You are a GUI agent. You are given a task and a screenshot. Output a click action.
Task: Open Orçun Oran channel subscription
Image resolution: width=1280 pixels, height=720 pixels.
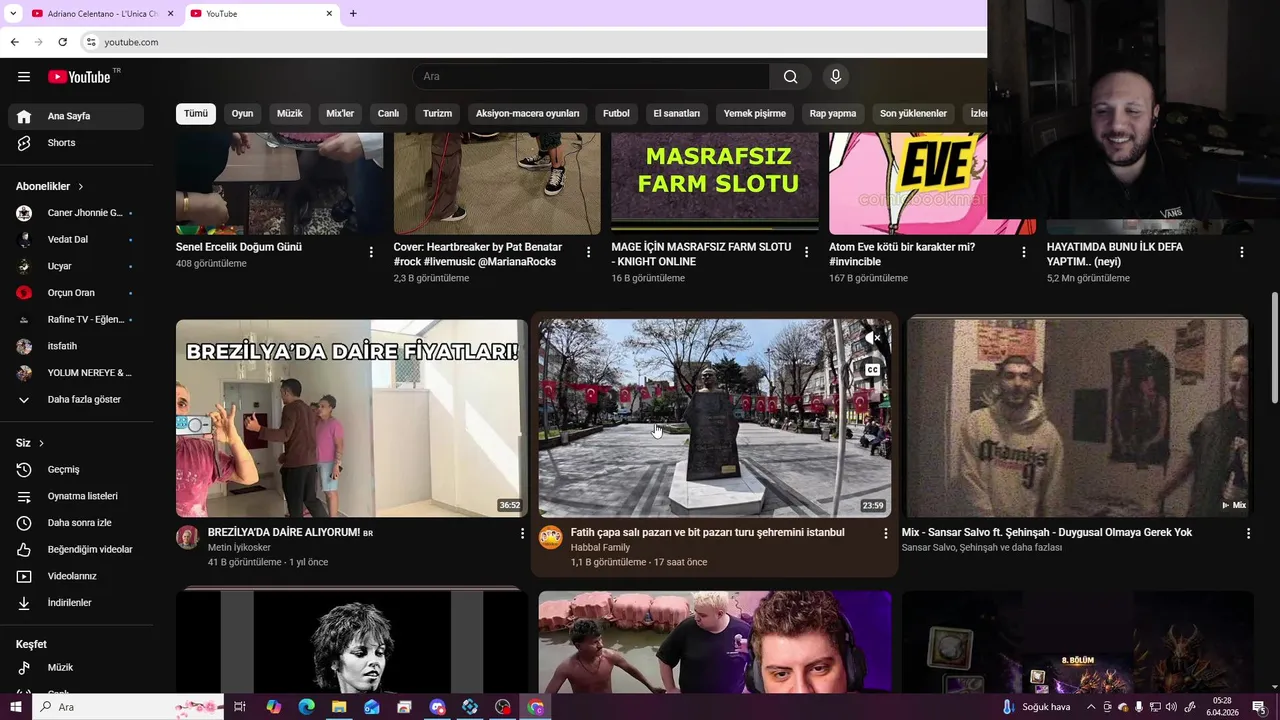76,293
